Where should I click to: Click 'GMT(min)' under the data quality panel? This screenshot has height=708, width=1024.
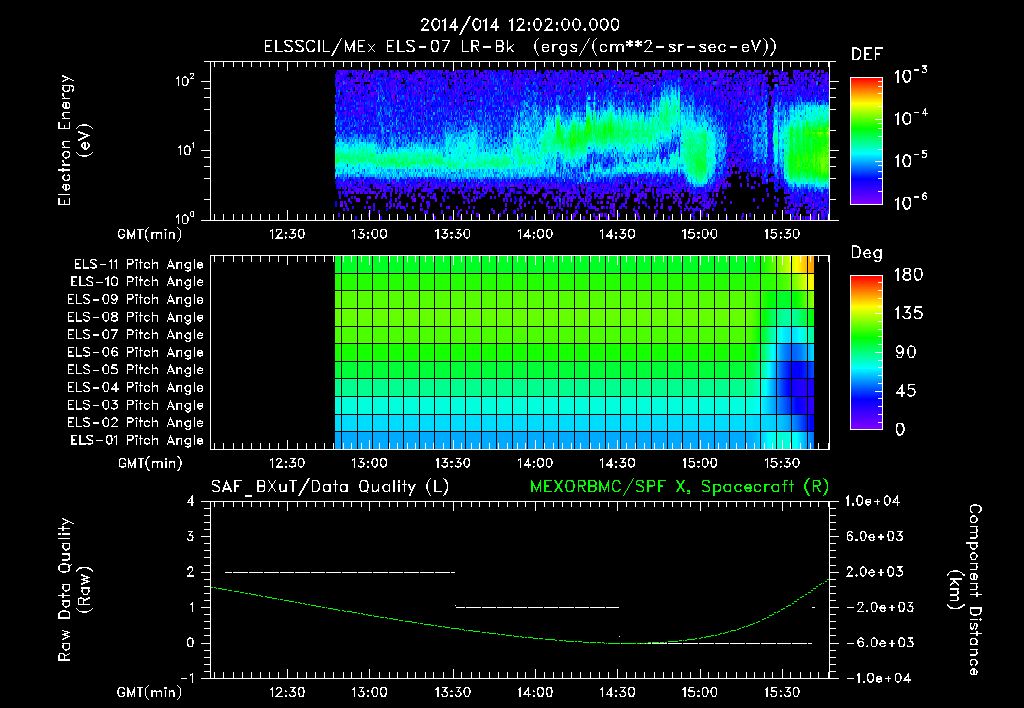[x=149, y=693]
